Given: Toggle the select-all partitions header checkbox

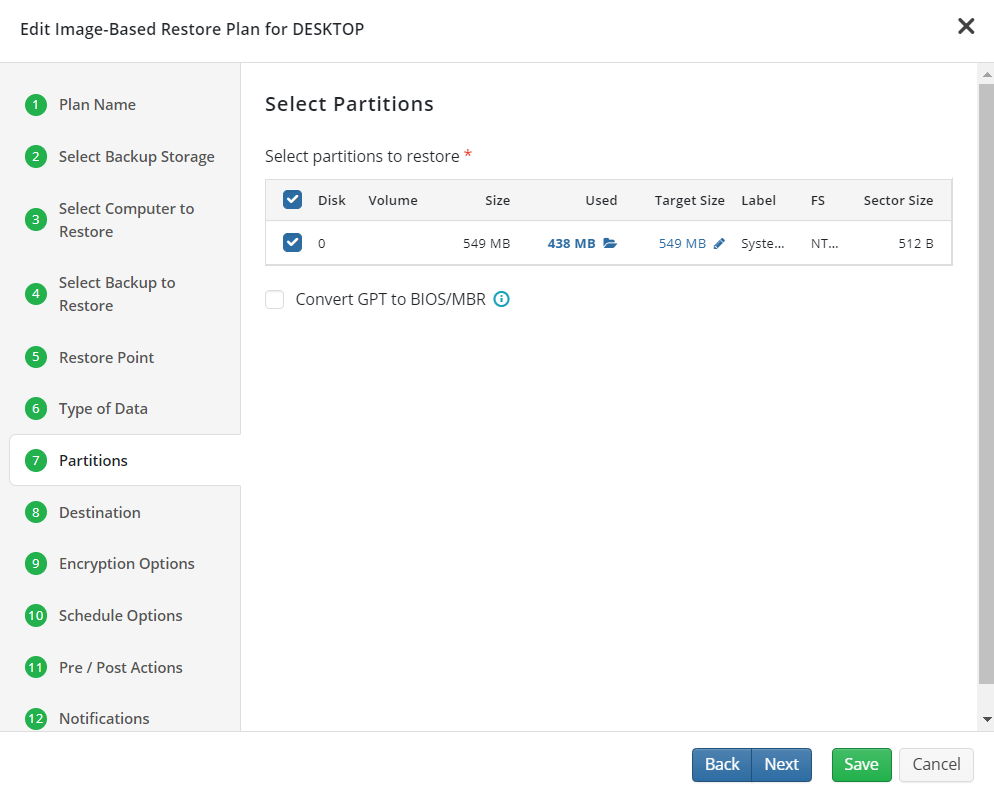Looking at the screenshot, I should point(292,200).
